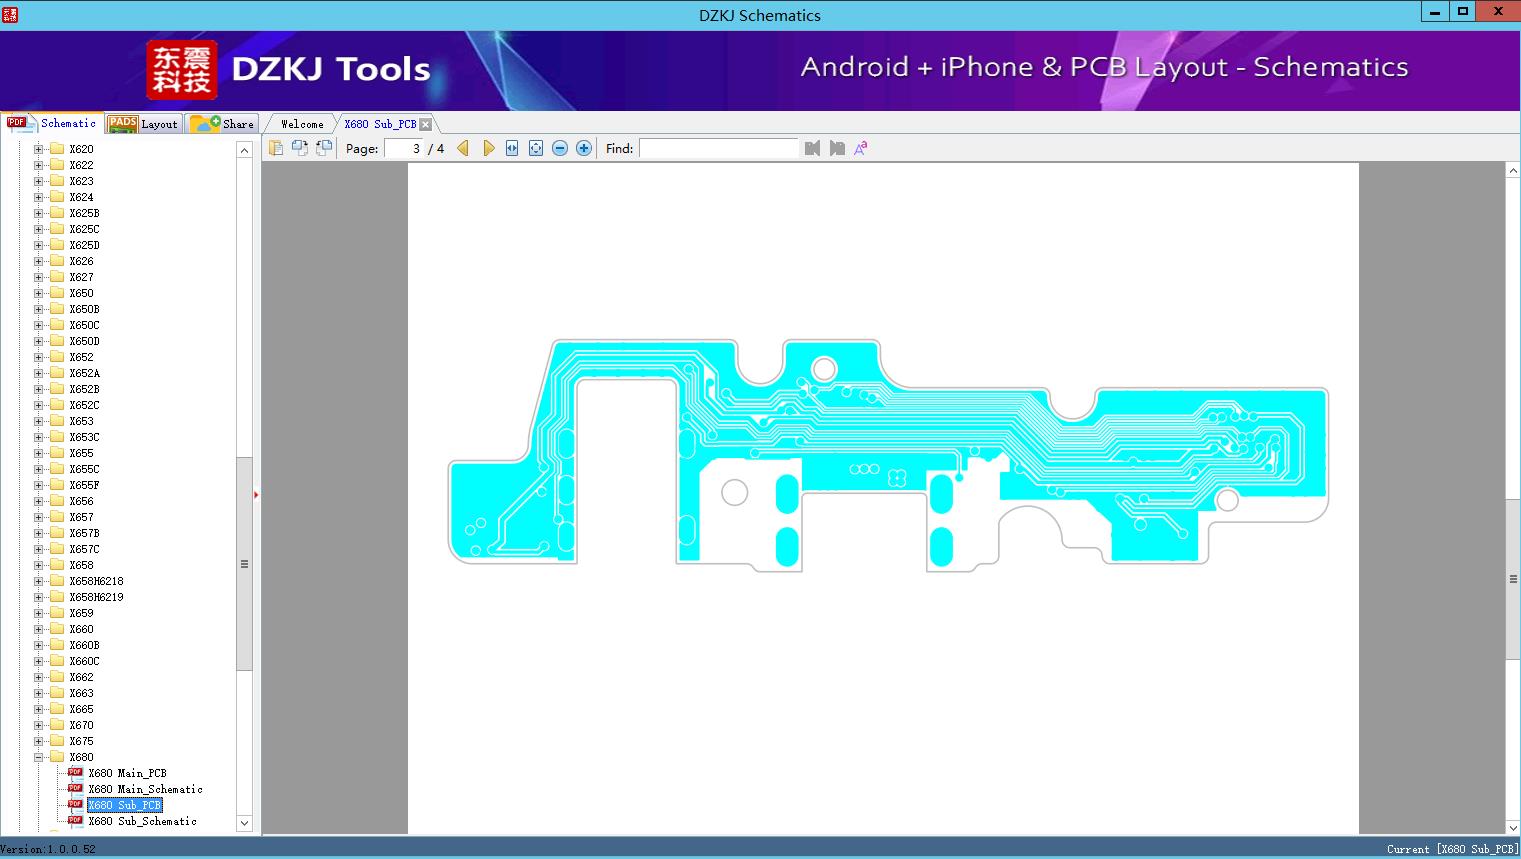Fit the whole page in view
Screen dimensions: 1521x859
click(536, 148)
